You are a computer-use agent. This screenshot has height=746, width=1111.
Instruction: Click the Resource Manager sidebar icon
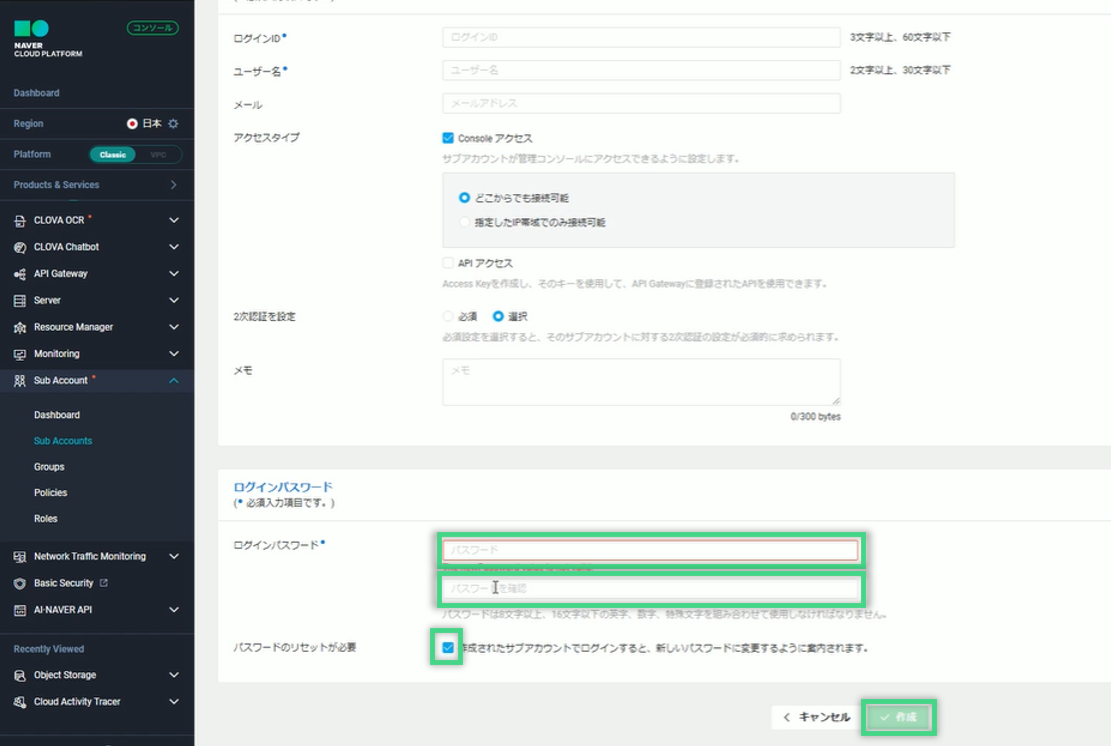[x=20, y=327]
